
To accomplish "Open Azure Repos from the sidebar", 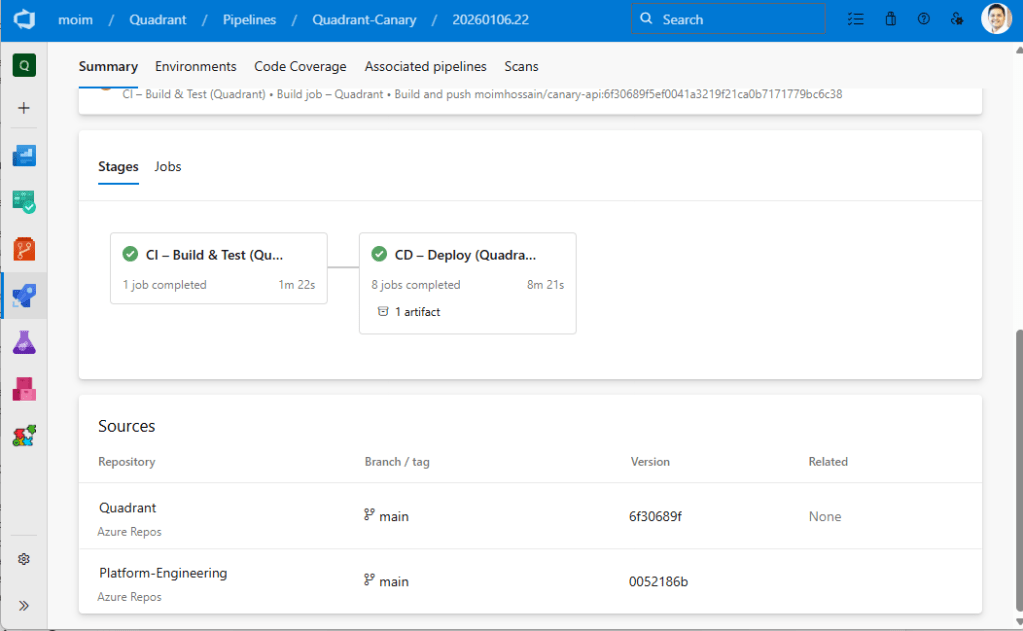I will point(24,249).
